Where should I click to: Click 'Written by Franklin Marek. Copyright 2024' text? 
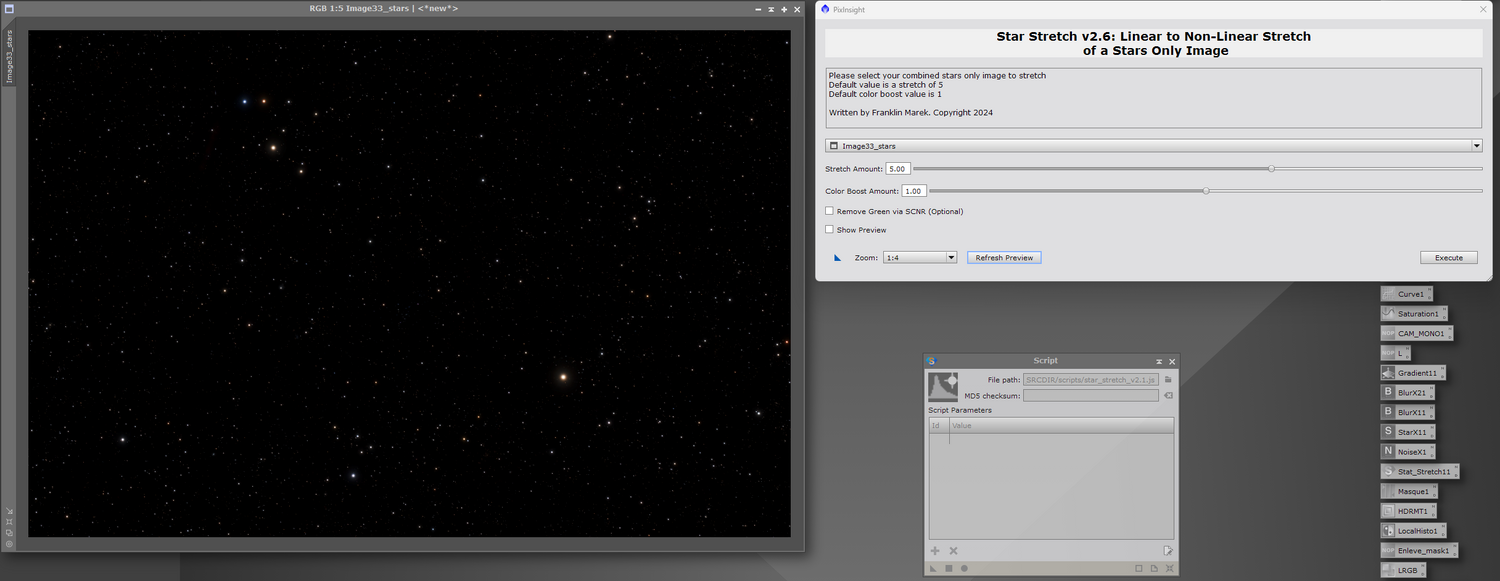910,113
